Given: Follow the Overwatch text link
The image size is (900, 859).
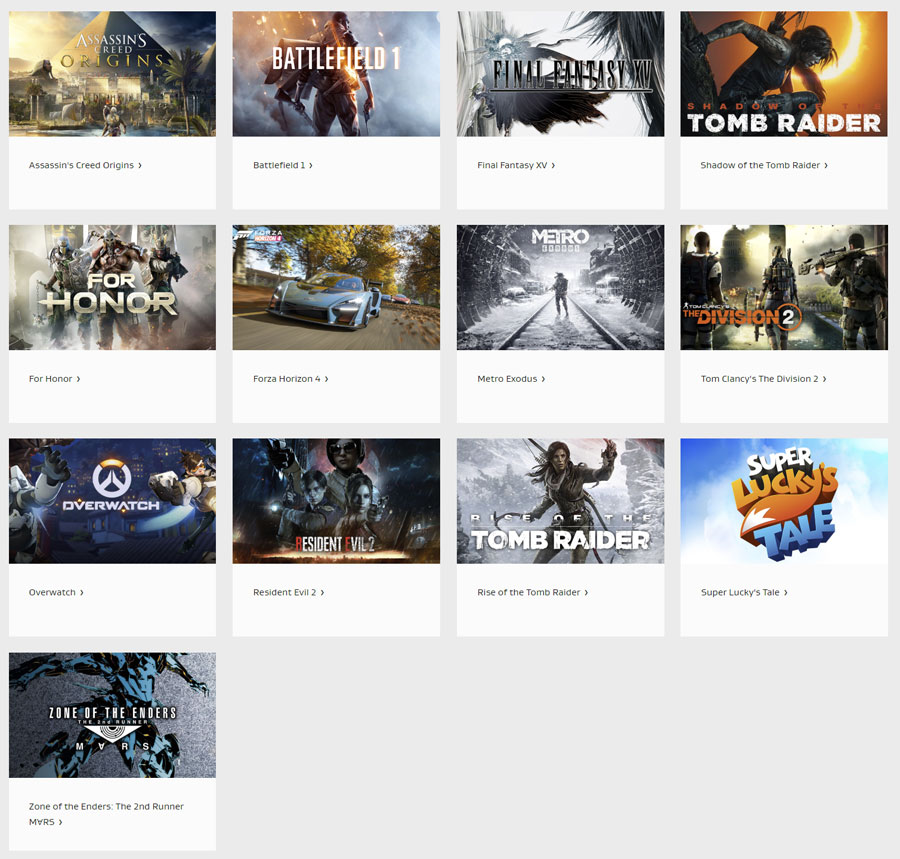Looking at the screenshot, I should pos(52,592).
